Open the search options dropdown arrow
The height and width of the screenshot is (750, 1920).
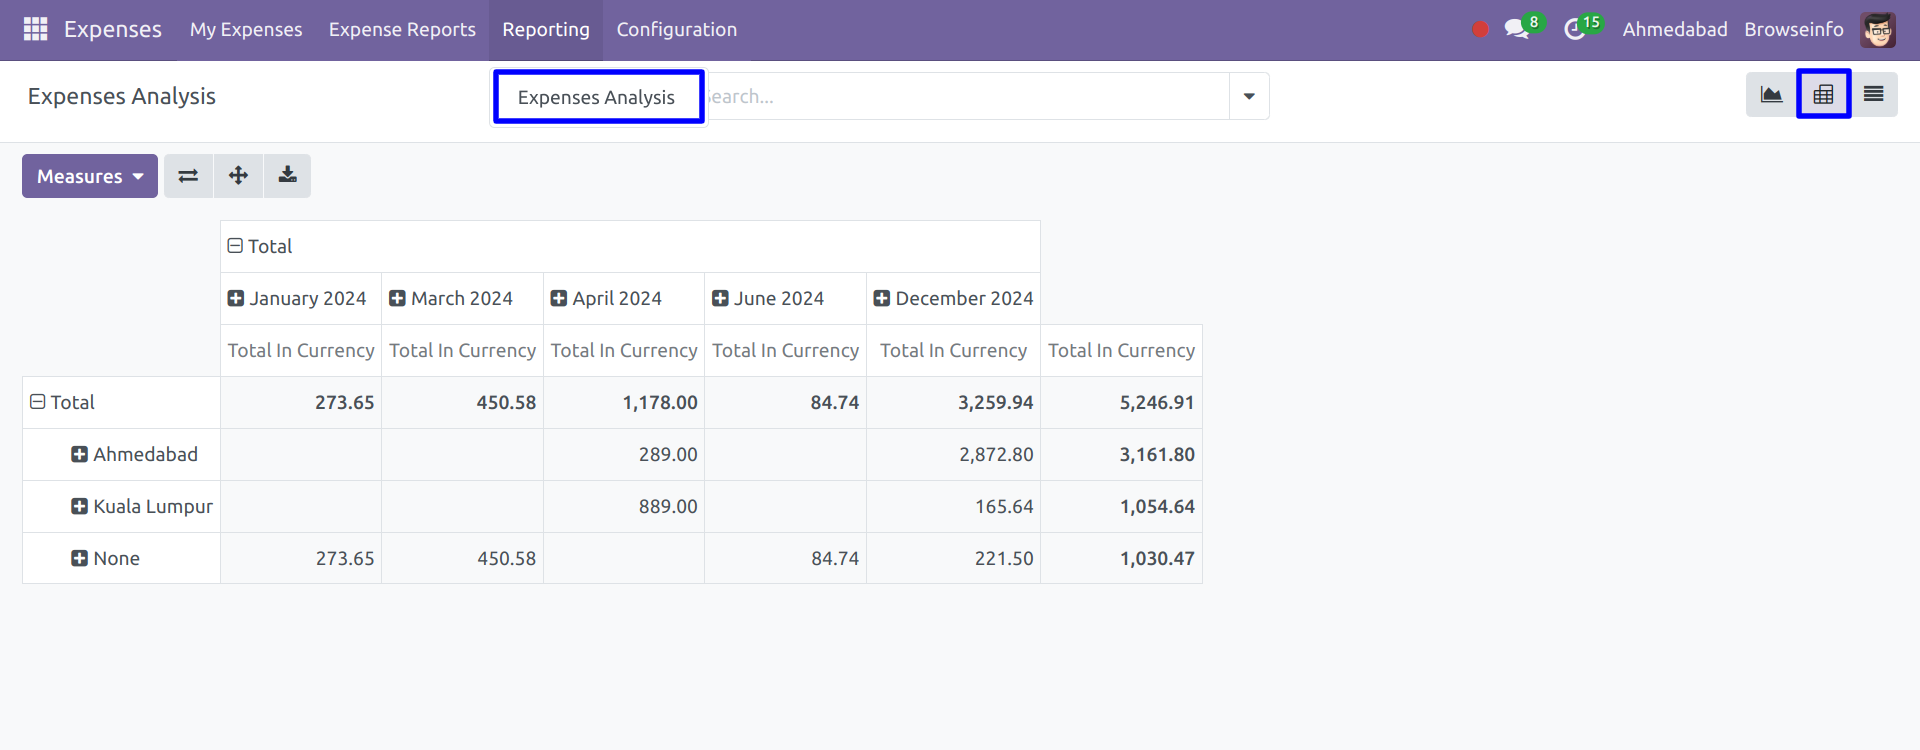(x=1249, y=96)
